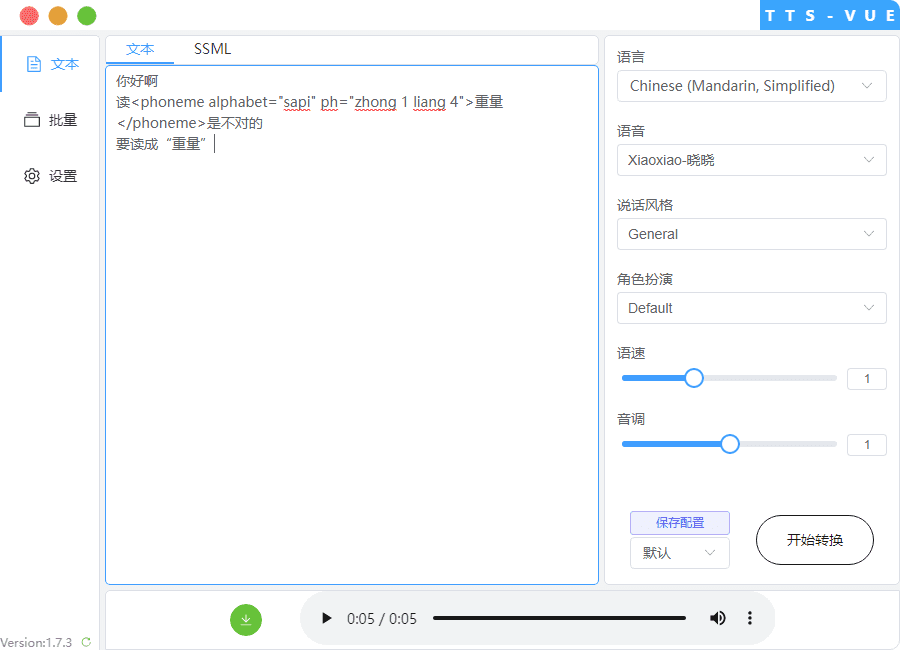Adjust the 语速 speech rate slider
The height and width of the screenshot is (650, 900).
pos(694,378)
